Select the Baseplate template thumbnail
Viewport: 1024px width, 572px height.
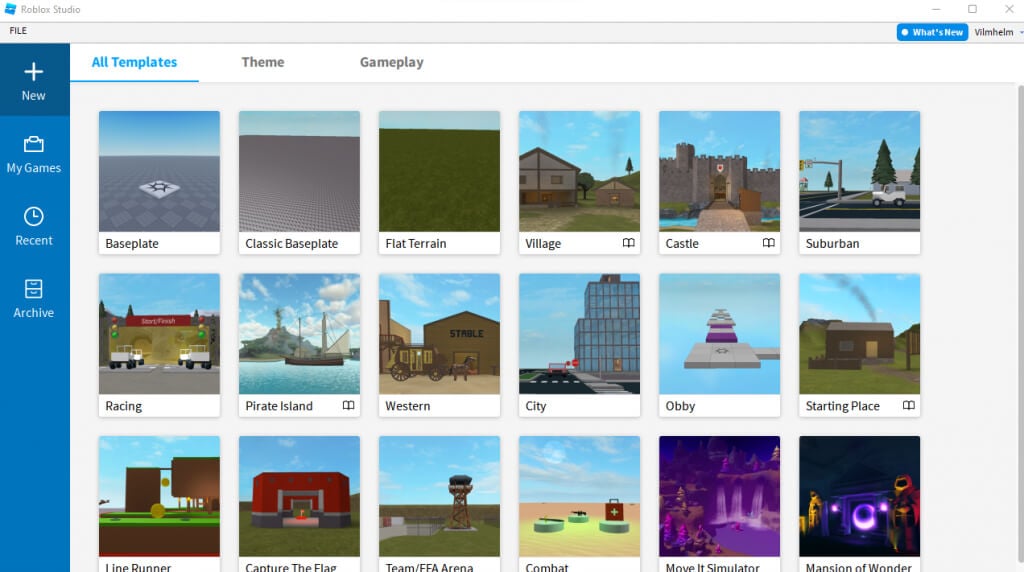[159, 171]
